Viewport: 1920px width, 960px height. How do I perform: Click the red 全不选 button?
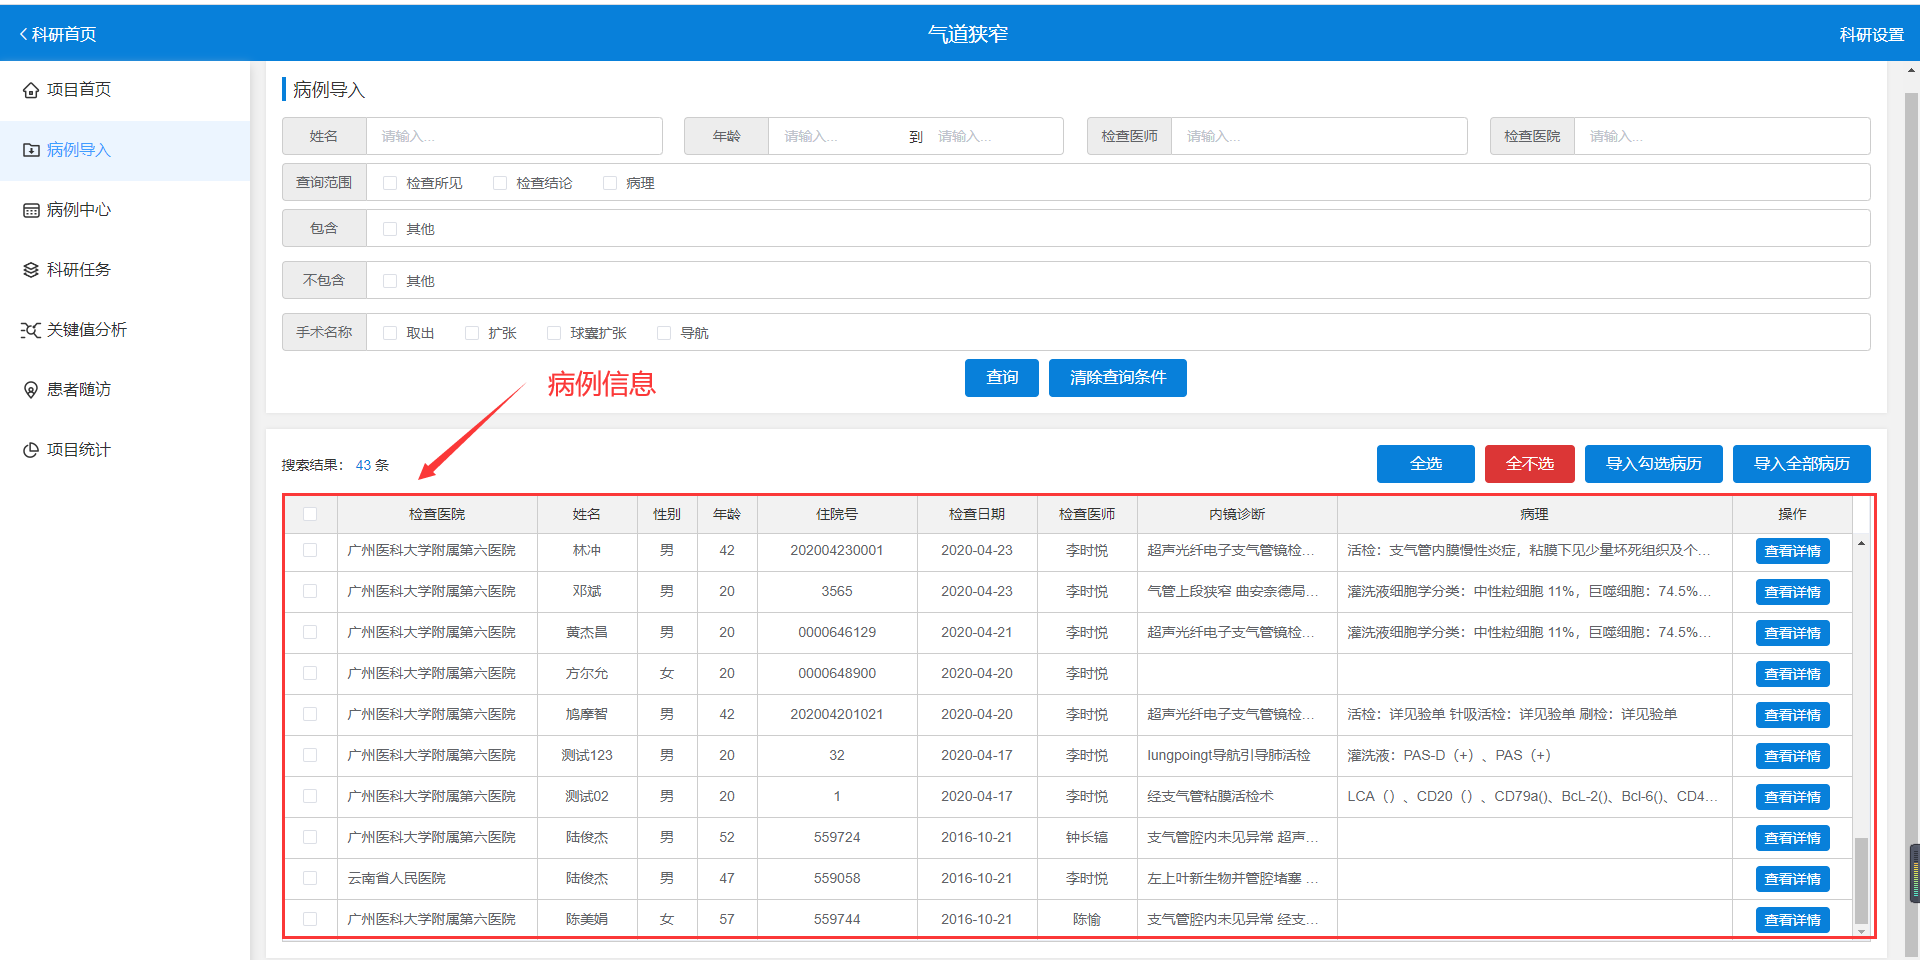(x=1529, y=464)
